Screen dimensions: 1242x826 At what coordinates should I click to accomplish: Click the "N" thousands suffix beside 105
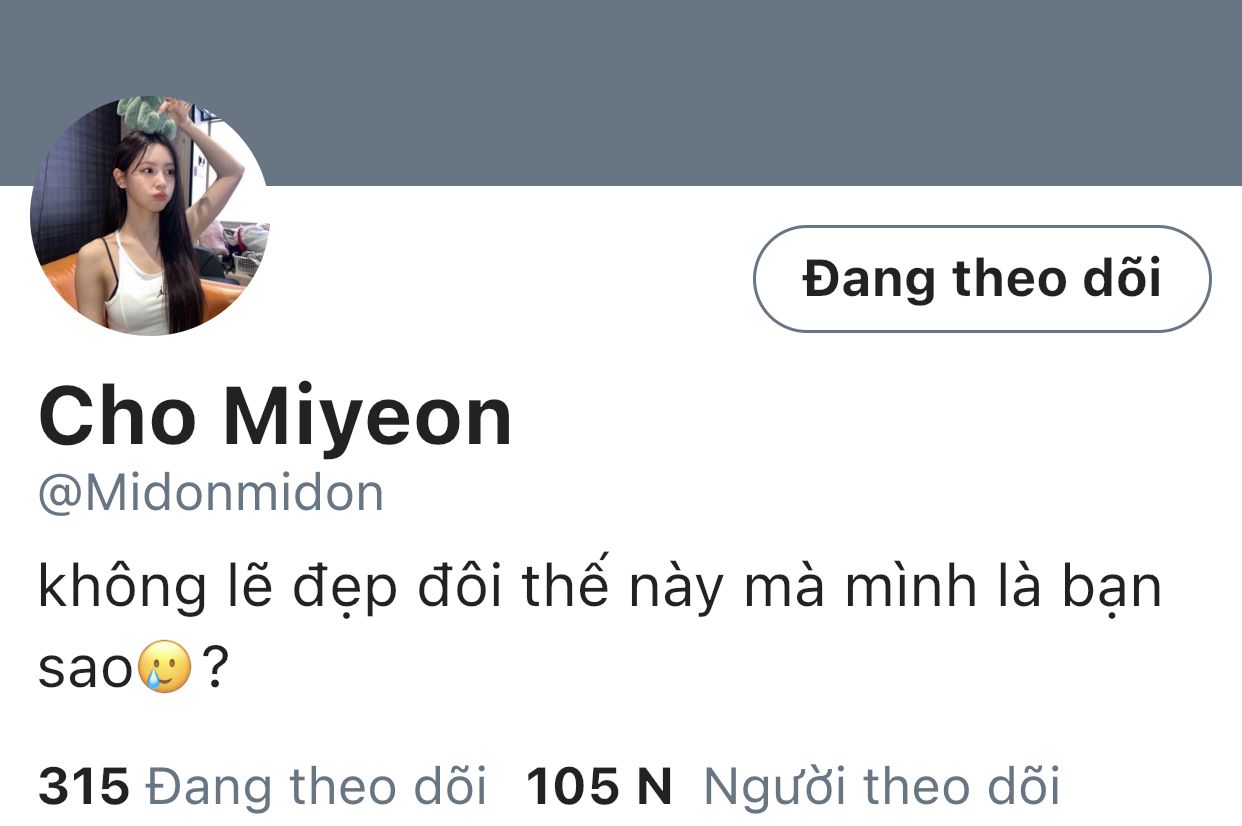click(654, 787)
